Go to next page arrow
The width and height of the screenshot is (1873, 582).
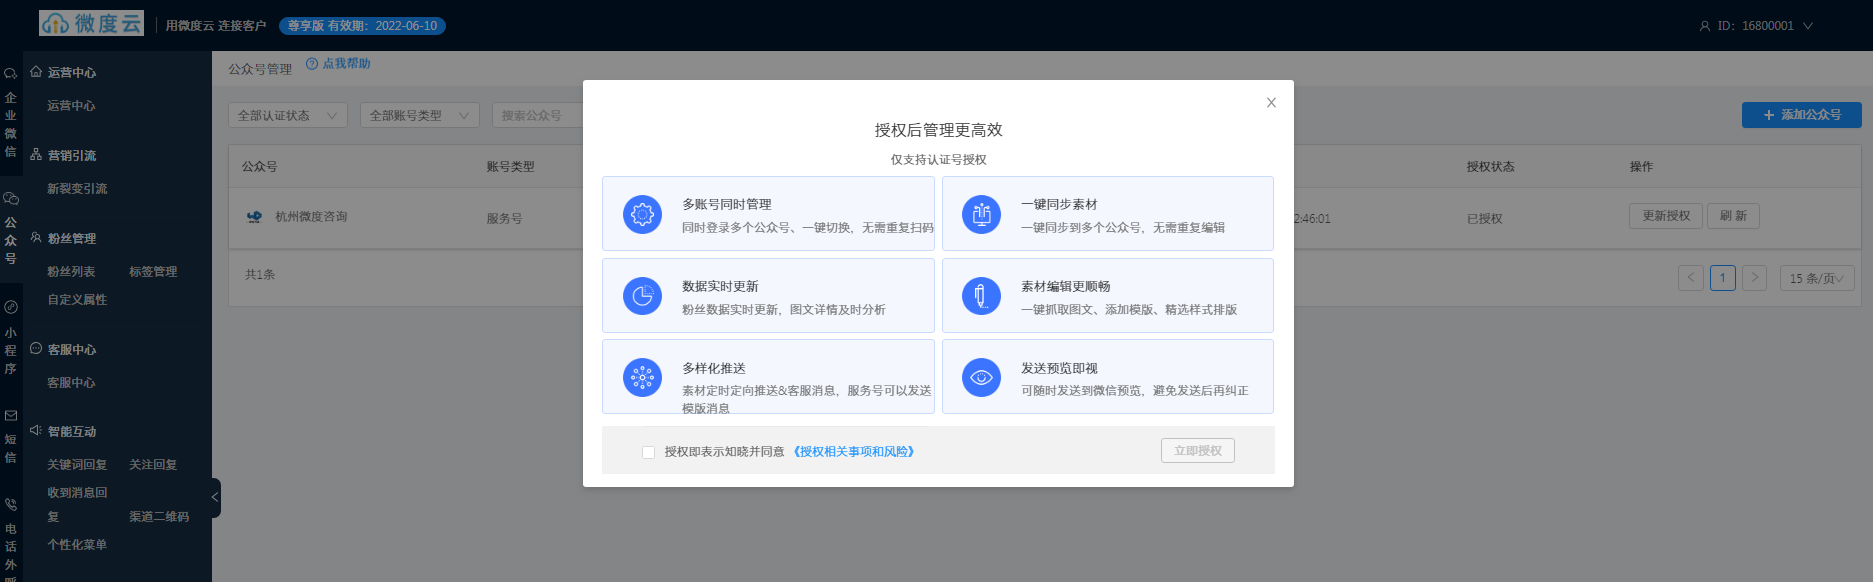click(x=1754, y=278)
